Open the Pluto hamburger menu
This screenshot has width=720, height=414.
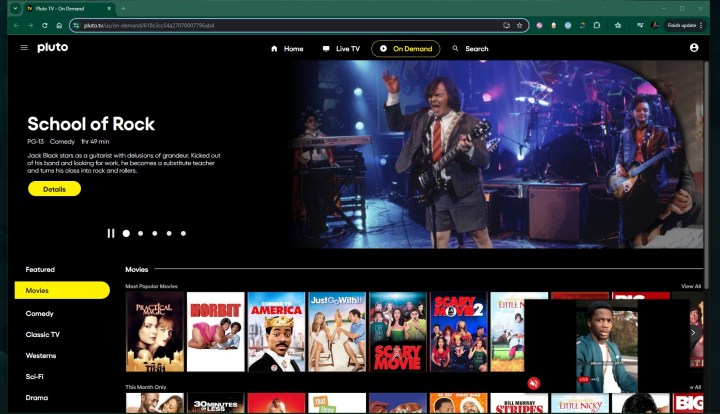click(24, 47)
